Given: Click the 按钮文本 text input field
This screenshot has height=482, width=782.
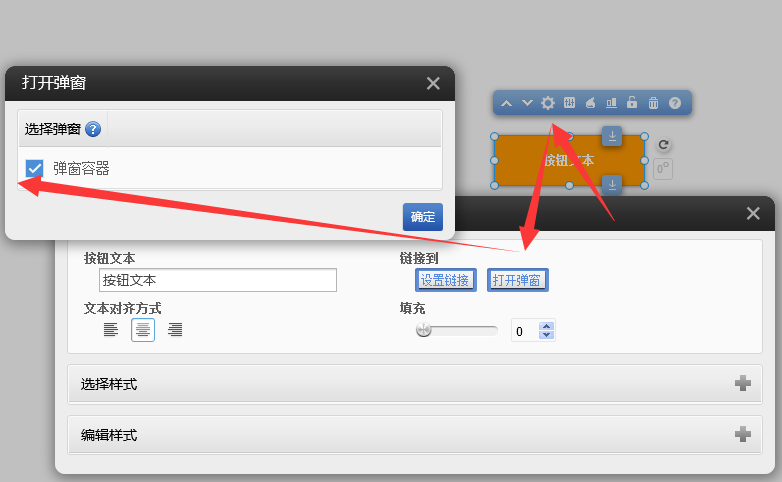Looking at the screenshot, I should [218, 280].
